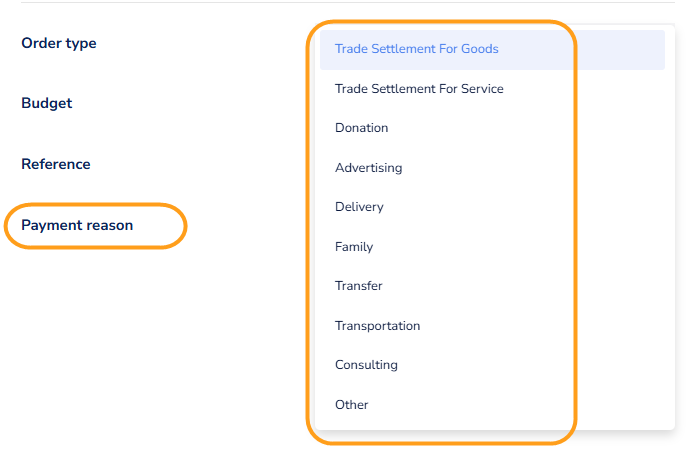Select the second trade settlement option
Image resolution: width=698 pixels, height=454 pixels.
point(419,89)
